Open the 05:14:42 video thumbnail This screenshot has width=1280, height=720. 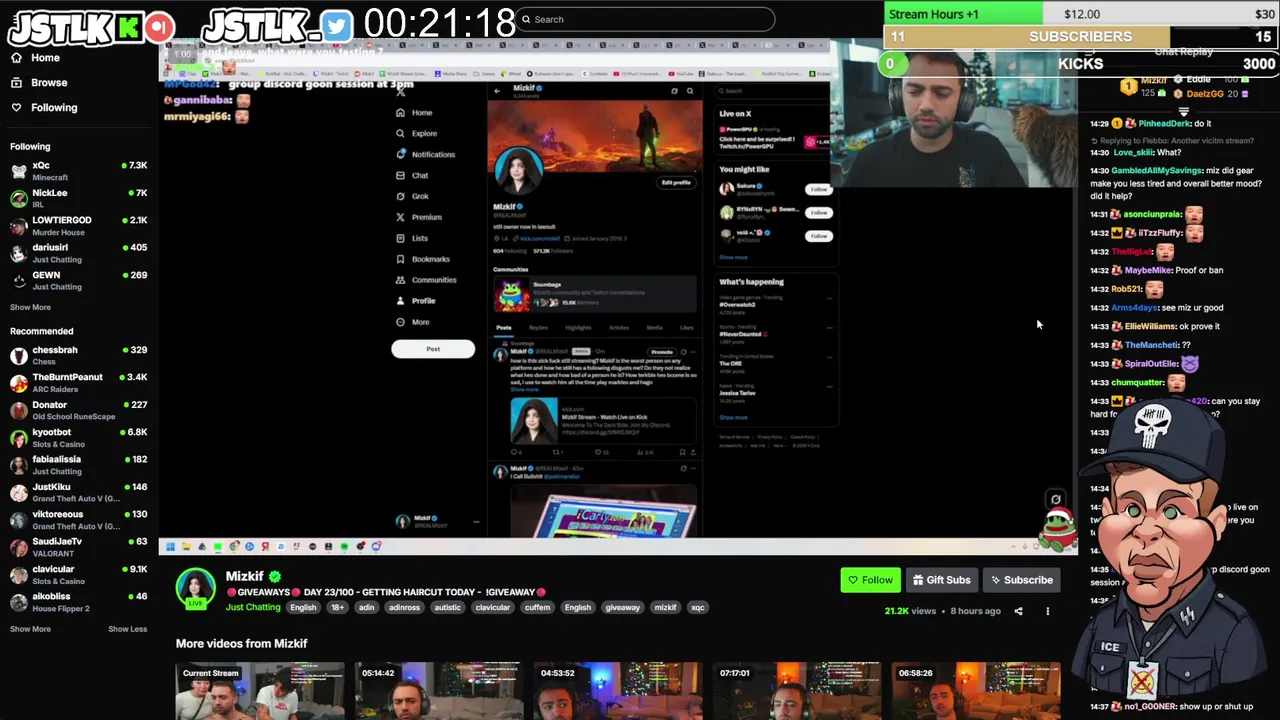(439, 691)
